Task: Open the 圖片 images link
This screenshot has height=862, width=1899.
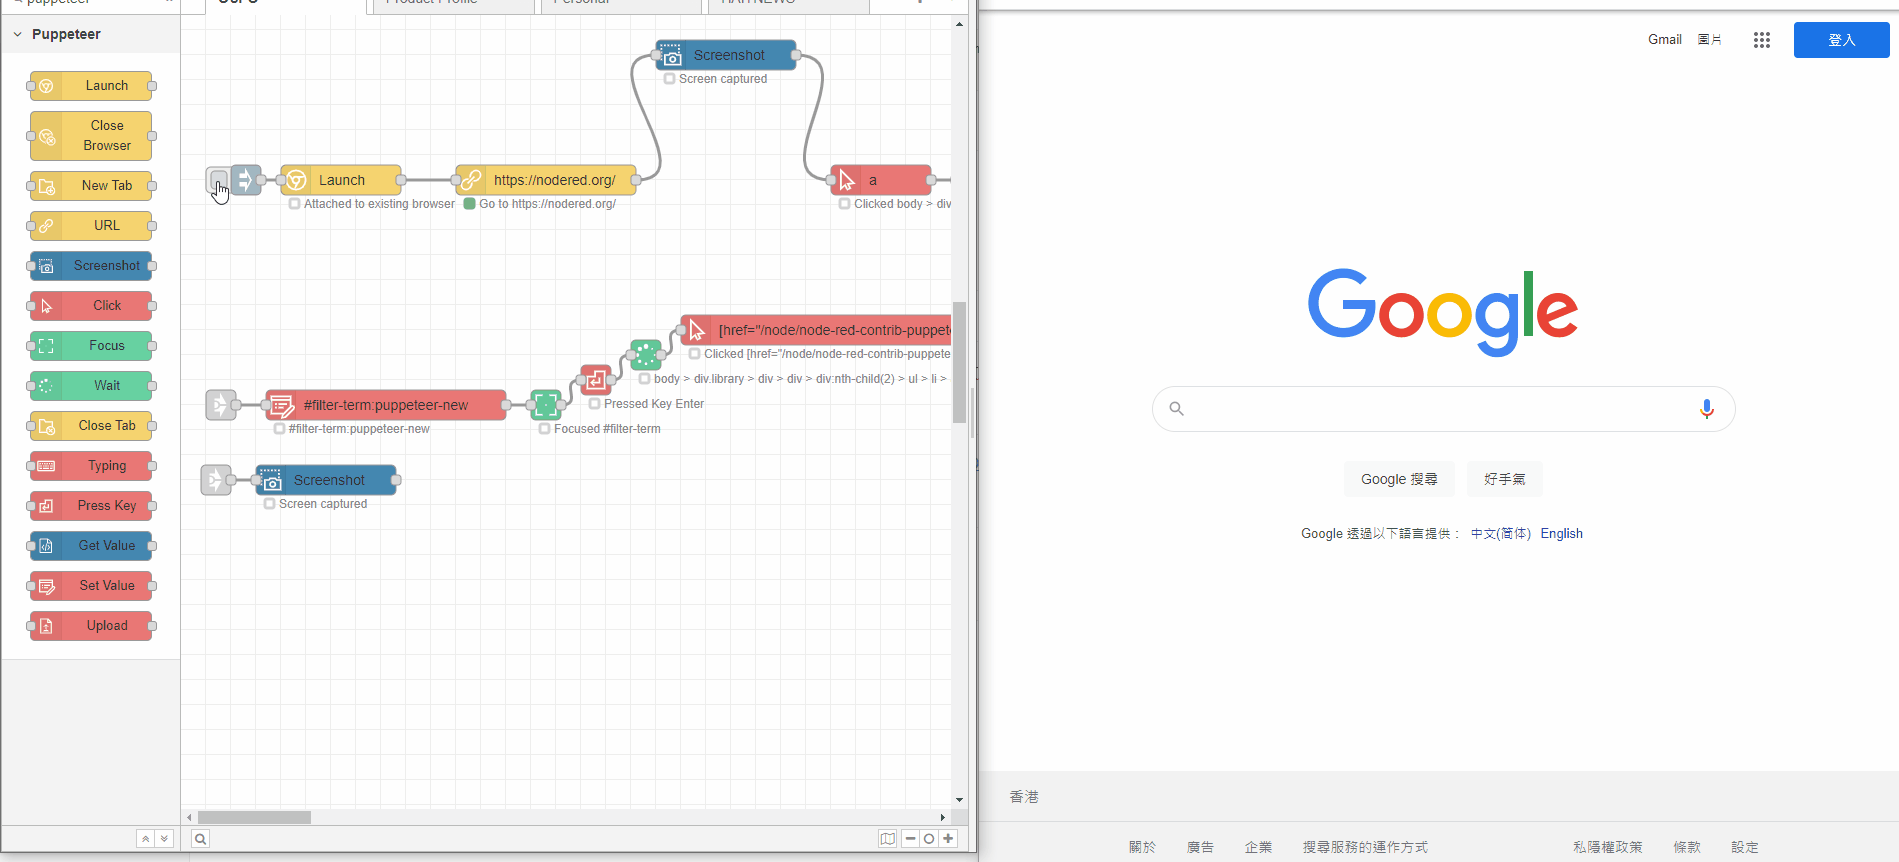Action: point(1710,40)
